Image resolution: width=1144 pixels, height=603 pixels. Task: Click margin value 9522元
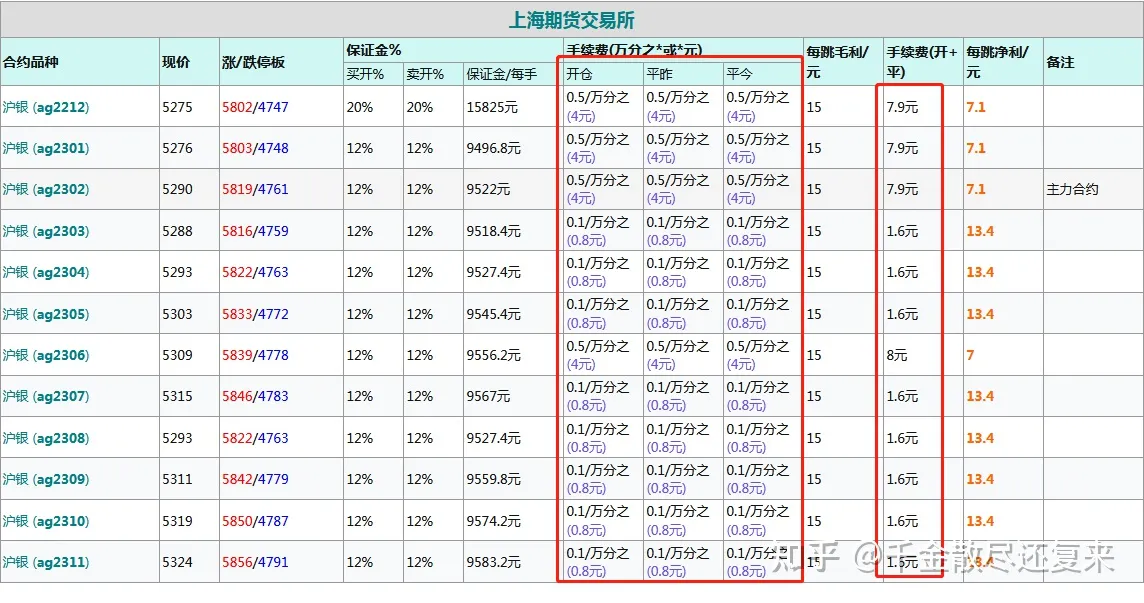[x=488, y=189]
